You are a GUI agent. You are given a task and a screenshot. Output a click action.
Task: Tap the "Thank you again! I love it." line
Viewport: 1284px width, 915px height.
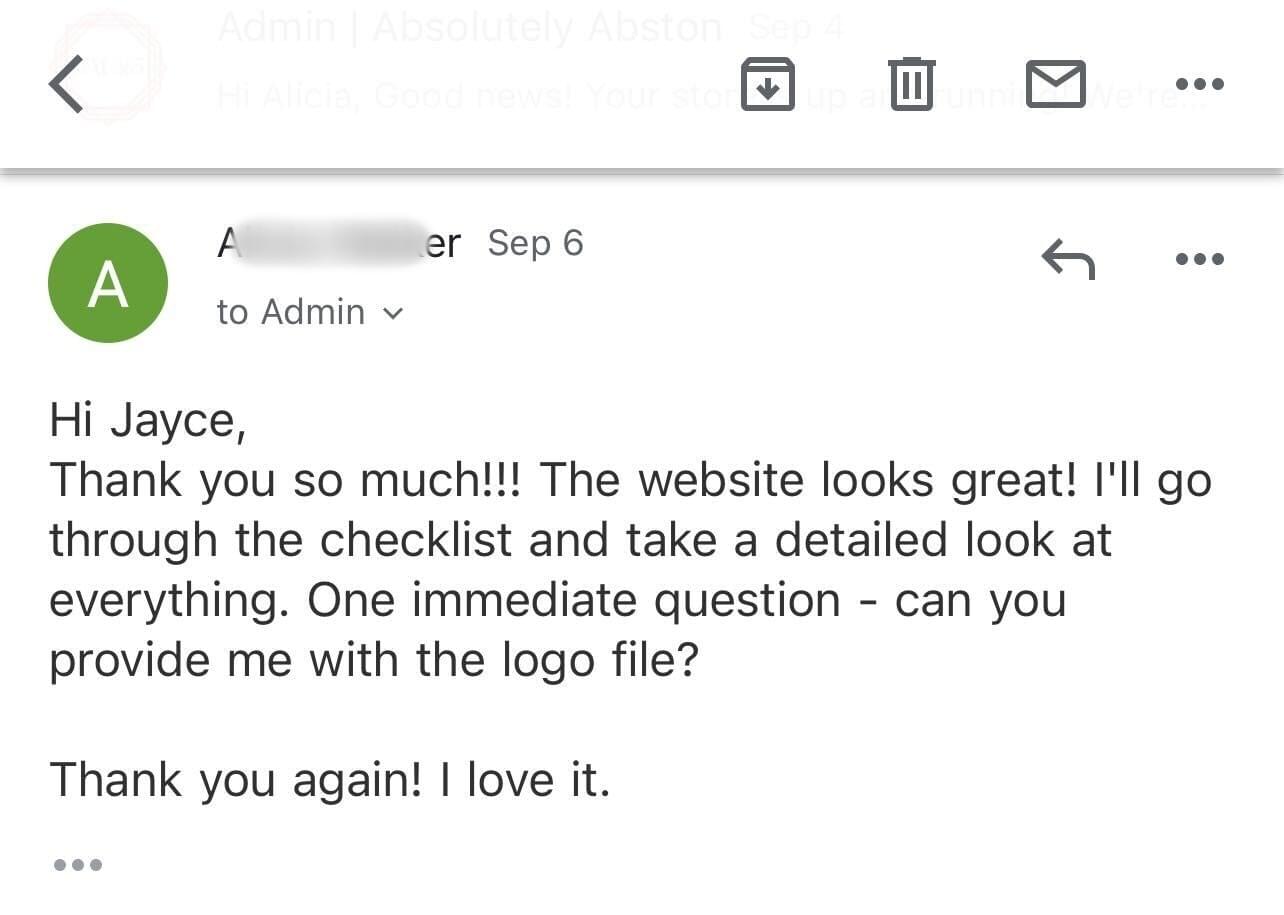(x=330, y=780)
